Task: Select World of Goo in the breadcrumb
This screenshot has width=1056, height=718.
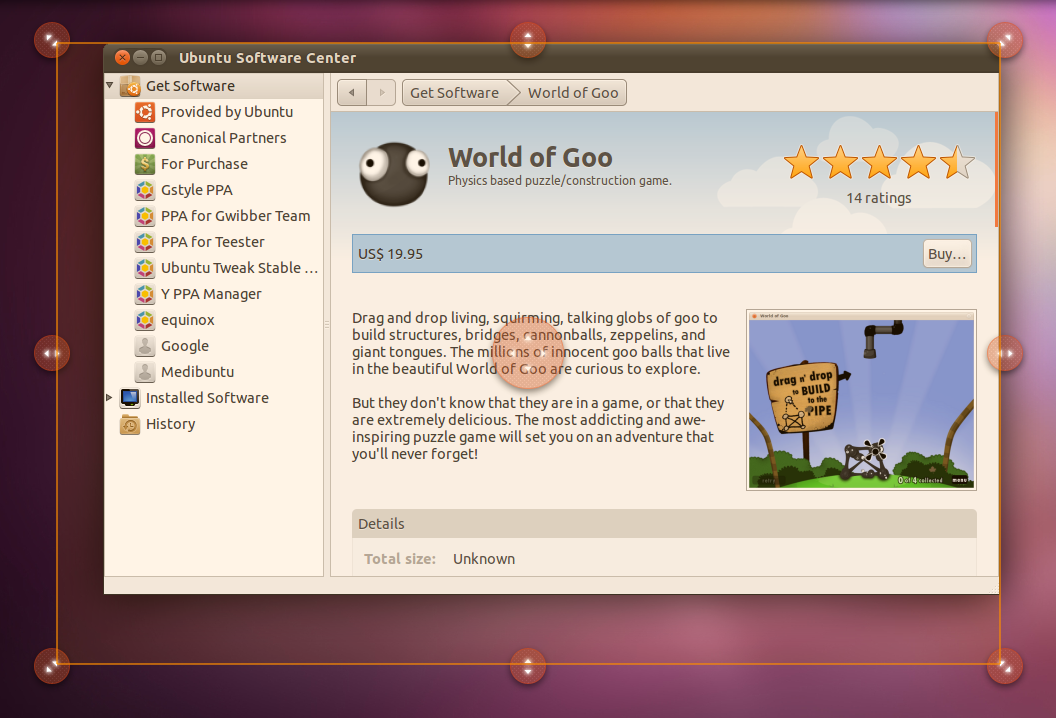Action: click(572, 92)
